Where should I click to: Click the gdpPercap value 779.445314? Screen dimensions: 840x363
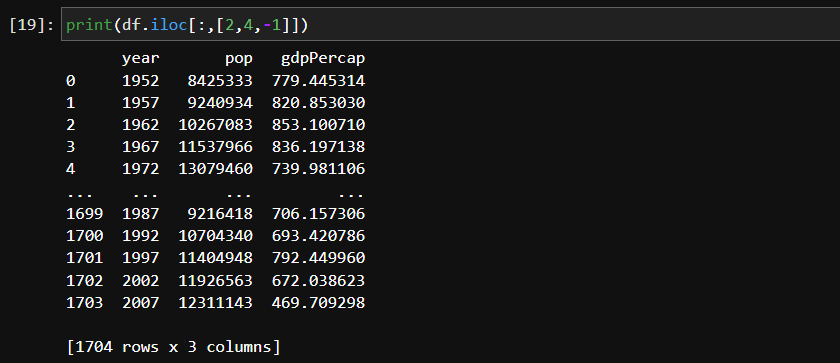click(318, 81)
